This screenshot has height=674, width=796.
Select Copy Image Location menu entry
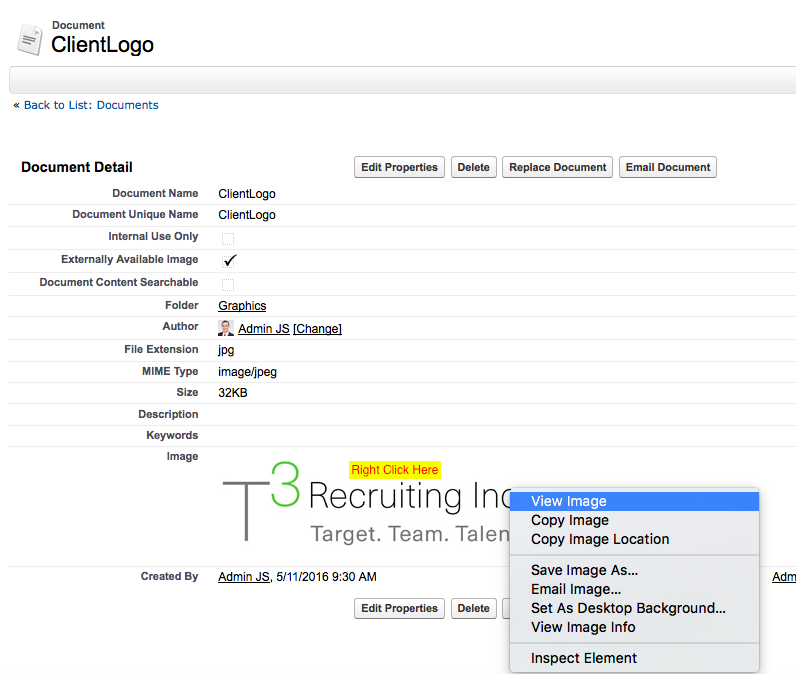[x=634, y=539]
